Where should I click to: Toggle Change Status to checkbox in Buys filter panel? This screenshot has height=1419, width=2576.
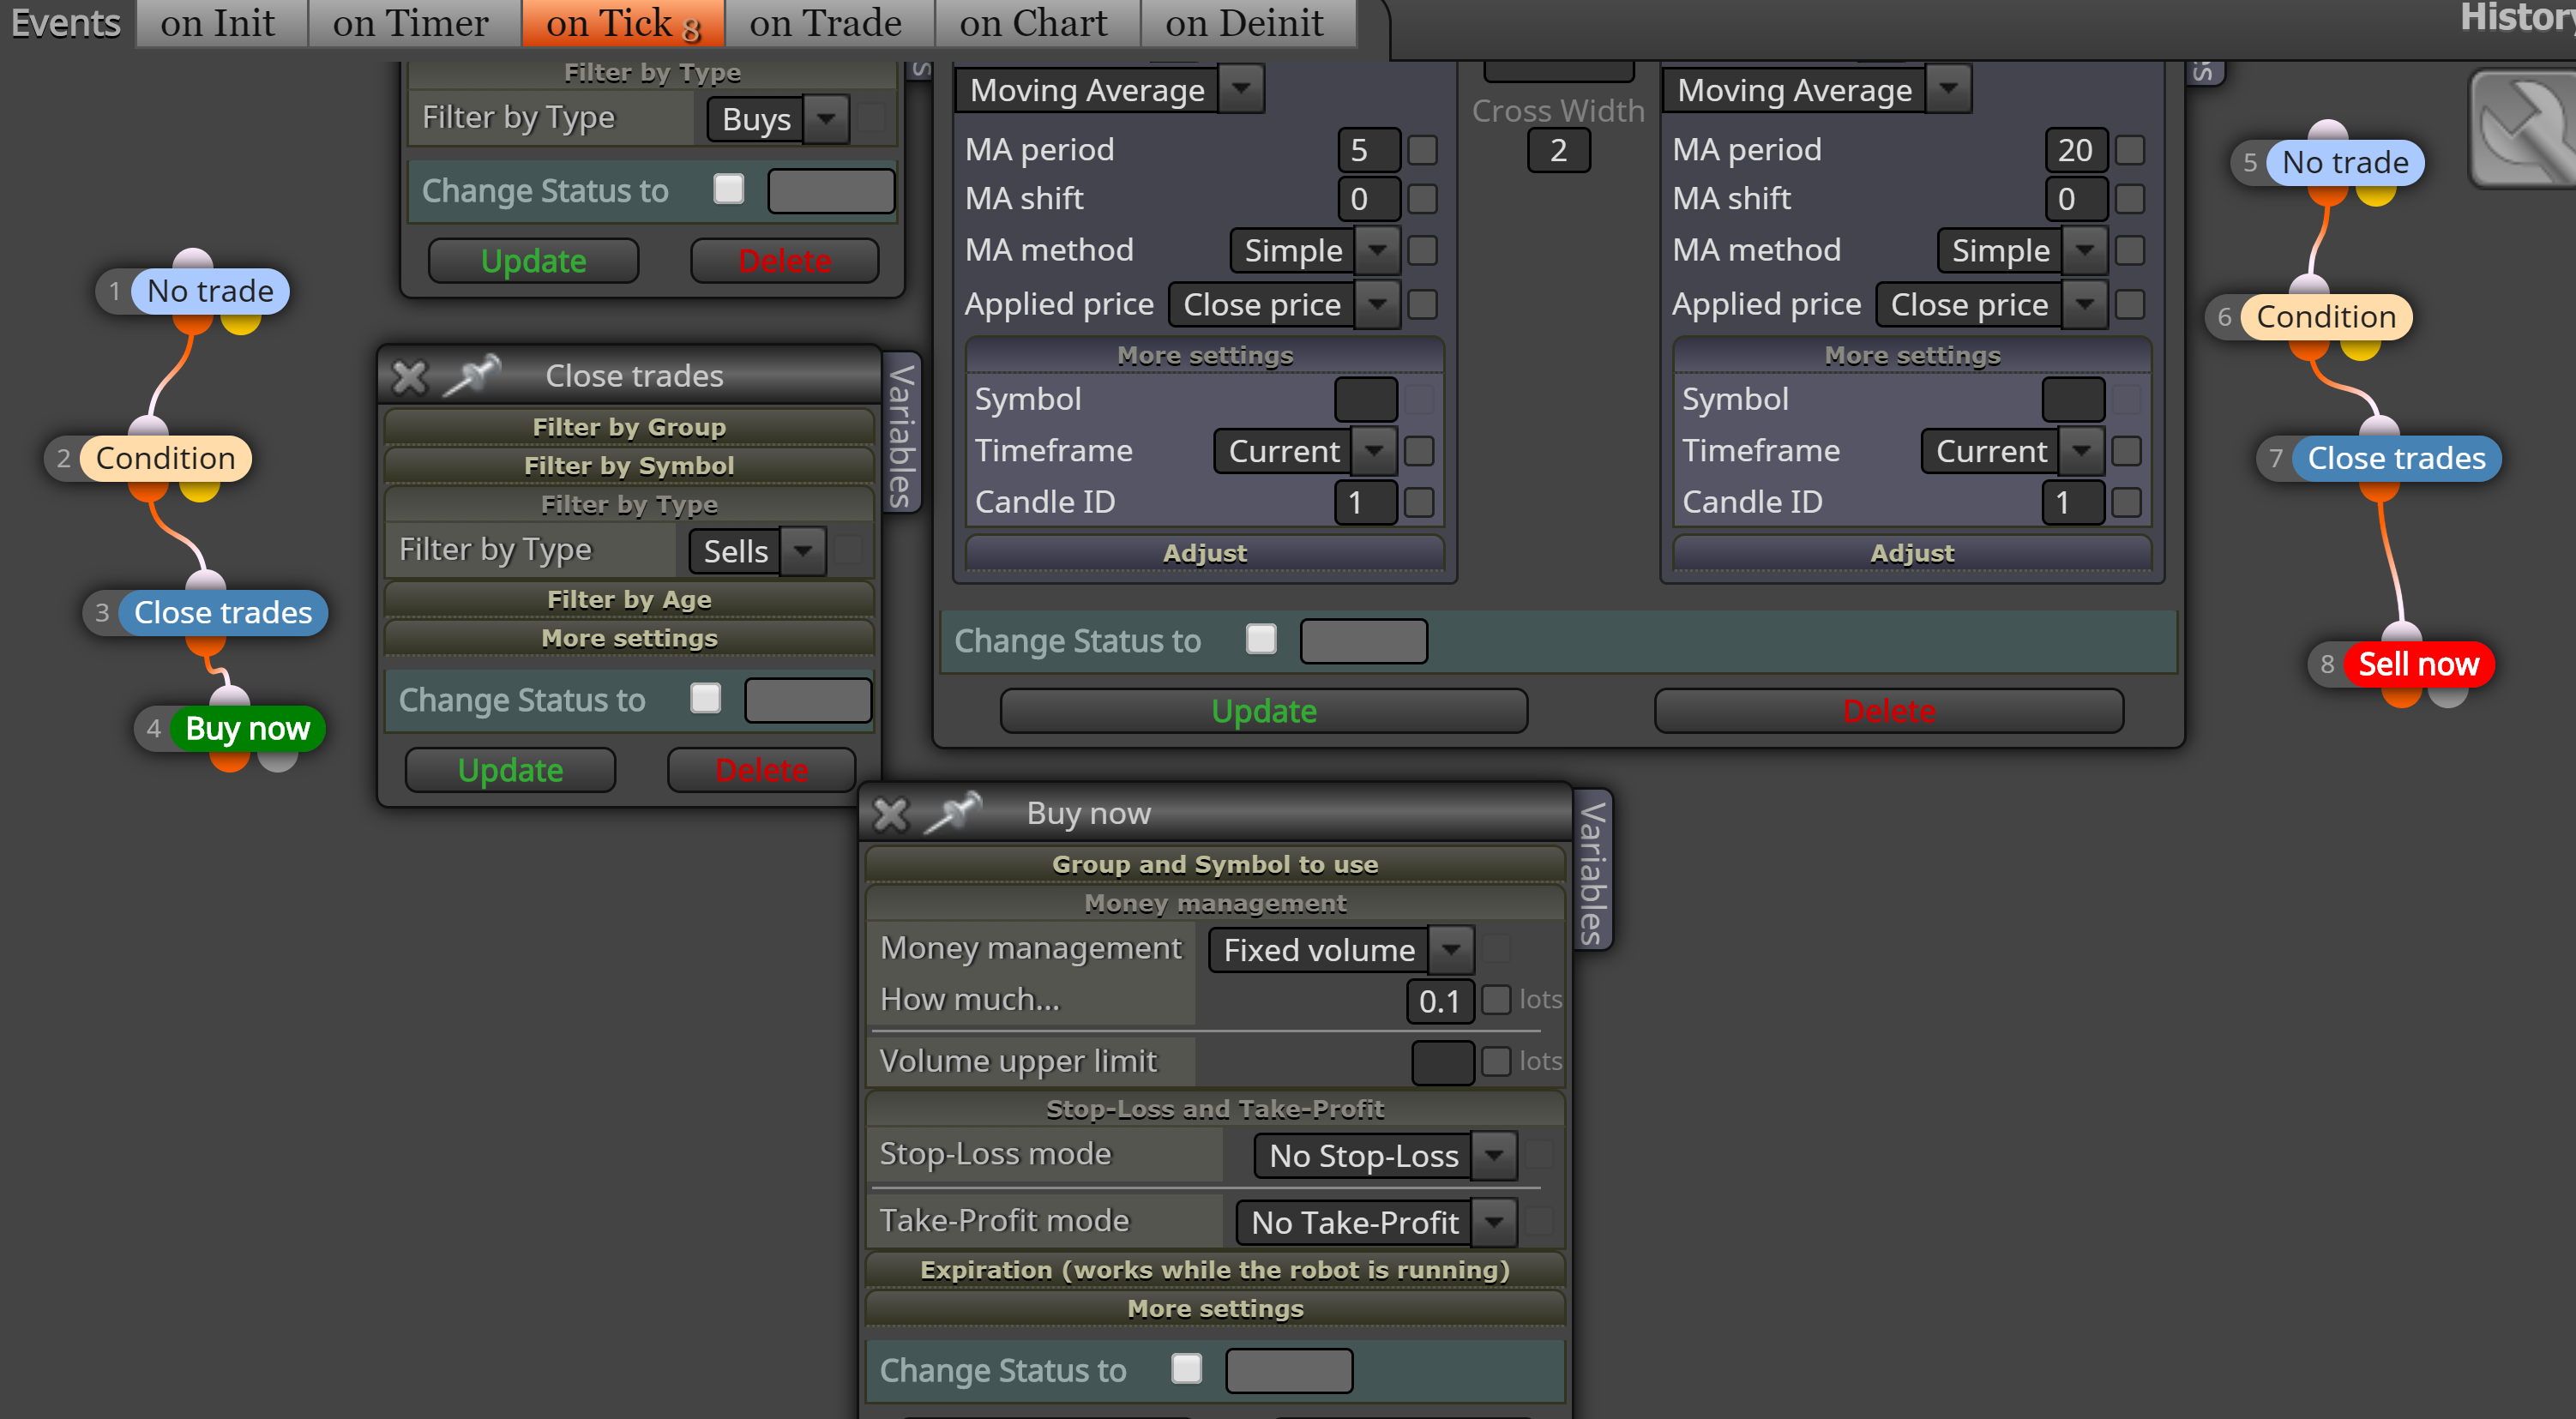point(729,189)
